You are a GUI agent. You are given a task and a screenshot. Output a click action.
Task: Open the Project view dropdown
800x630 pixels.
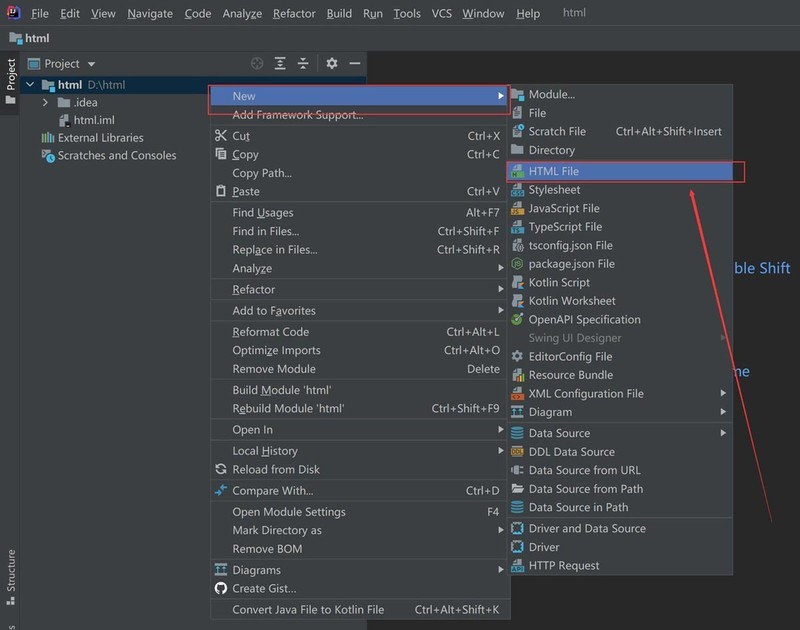tap(91, 64)
